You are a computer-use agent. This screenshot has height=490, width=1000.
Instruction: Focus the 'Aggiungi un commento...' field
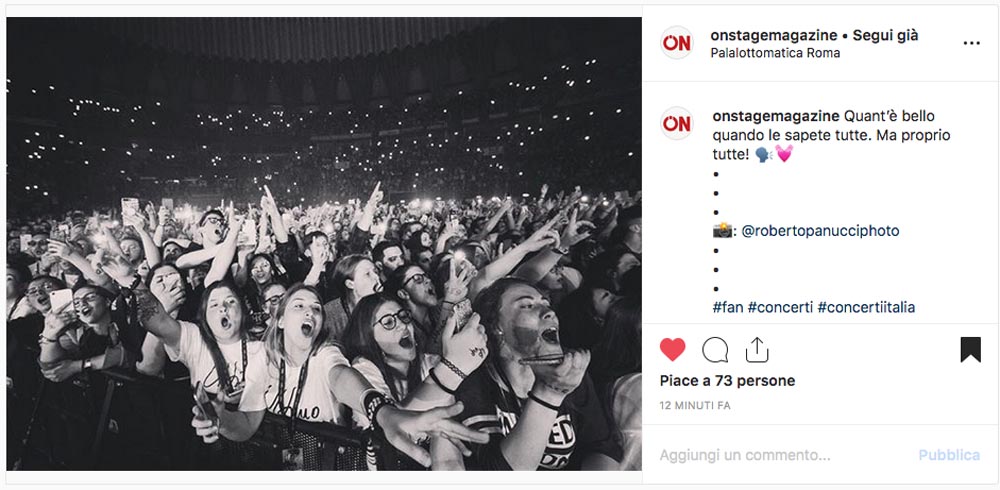click(781, 456)
